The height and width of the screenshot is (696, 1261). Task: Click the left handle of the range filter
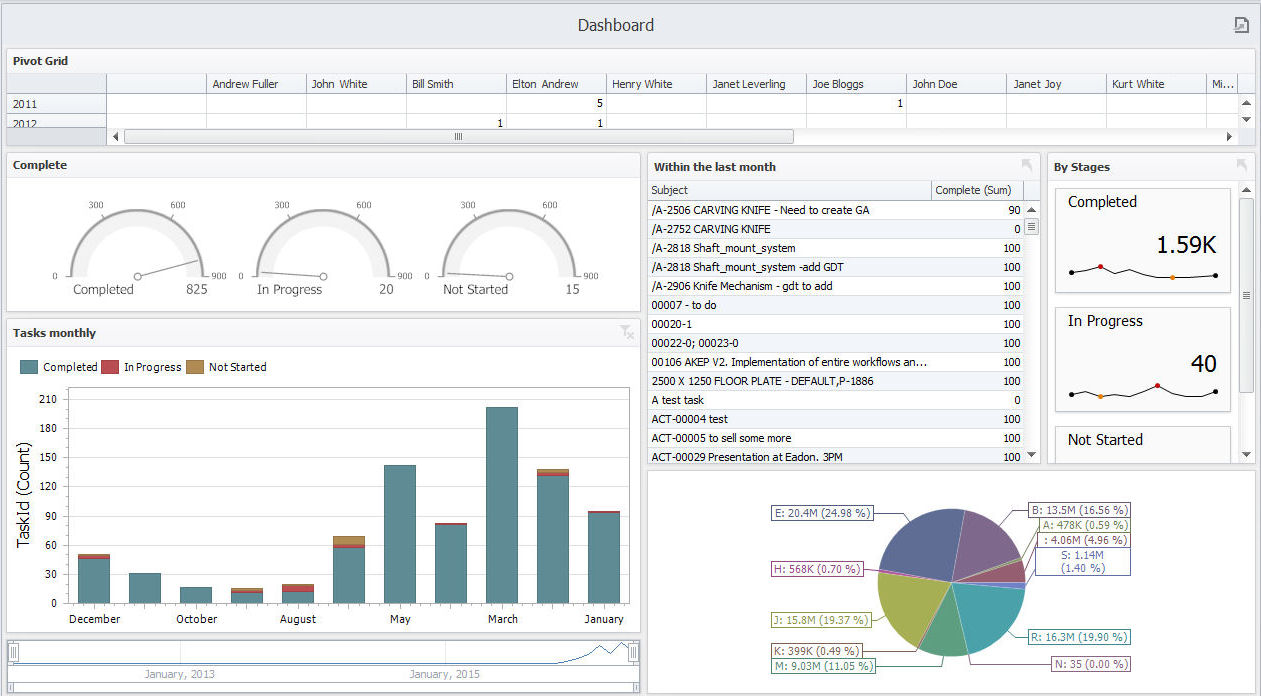click(14, 653)
